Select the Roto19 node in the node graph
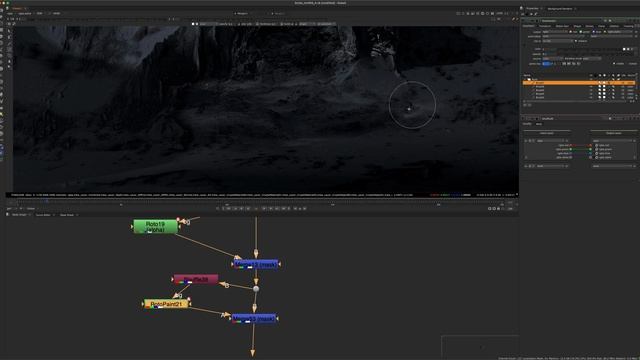 [156, 227]
